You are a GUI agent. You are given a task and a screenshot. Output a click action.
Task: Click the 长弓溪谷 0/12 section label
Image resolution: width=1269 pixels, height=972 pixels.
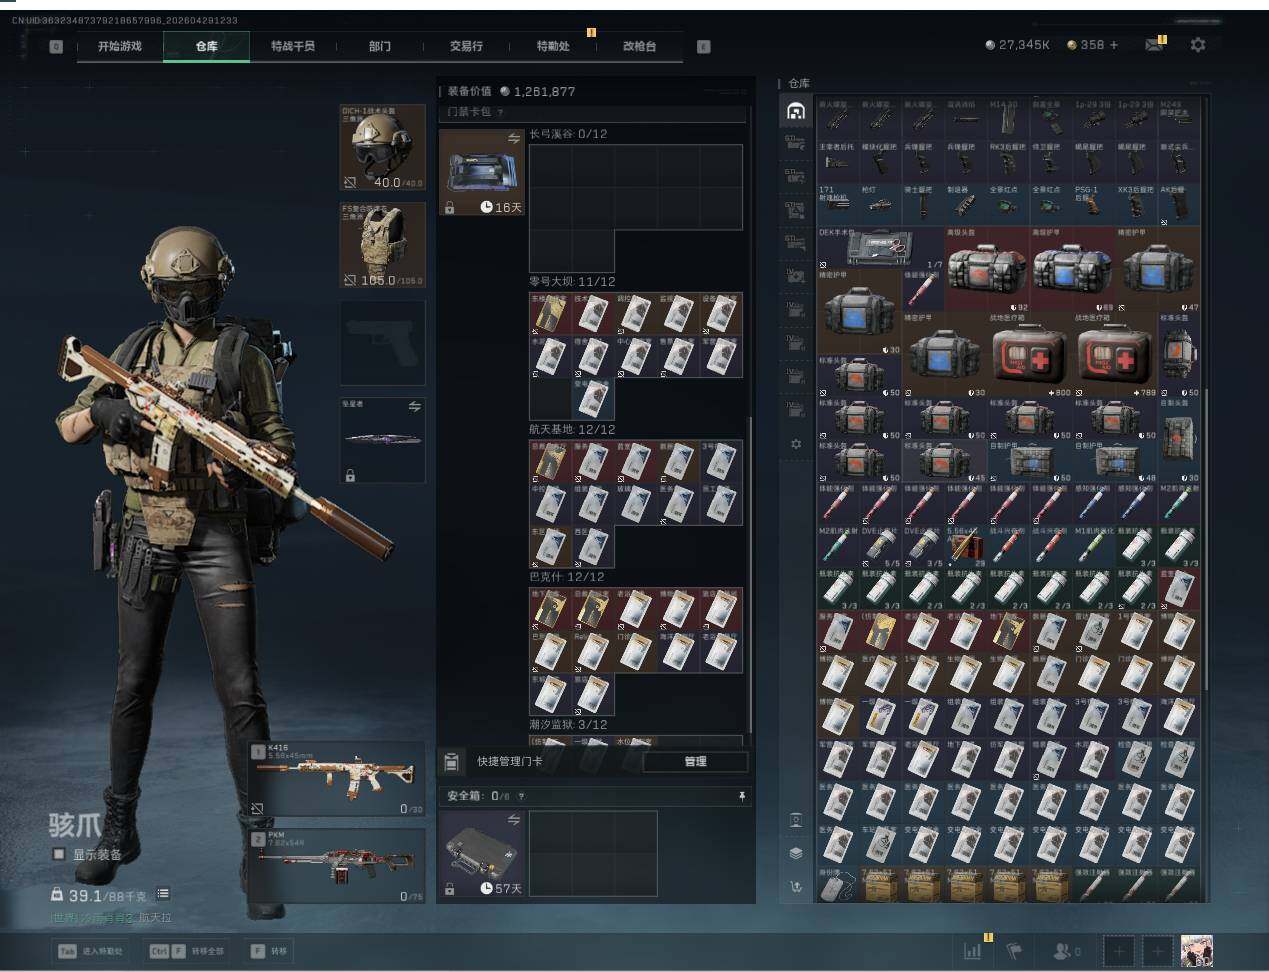(x=568, y=134)
